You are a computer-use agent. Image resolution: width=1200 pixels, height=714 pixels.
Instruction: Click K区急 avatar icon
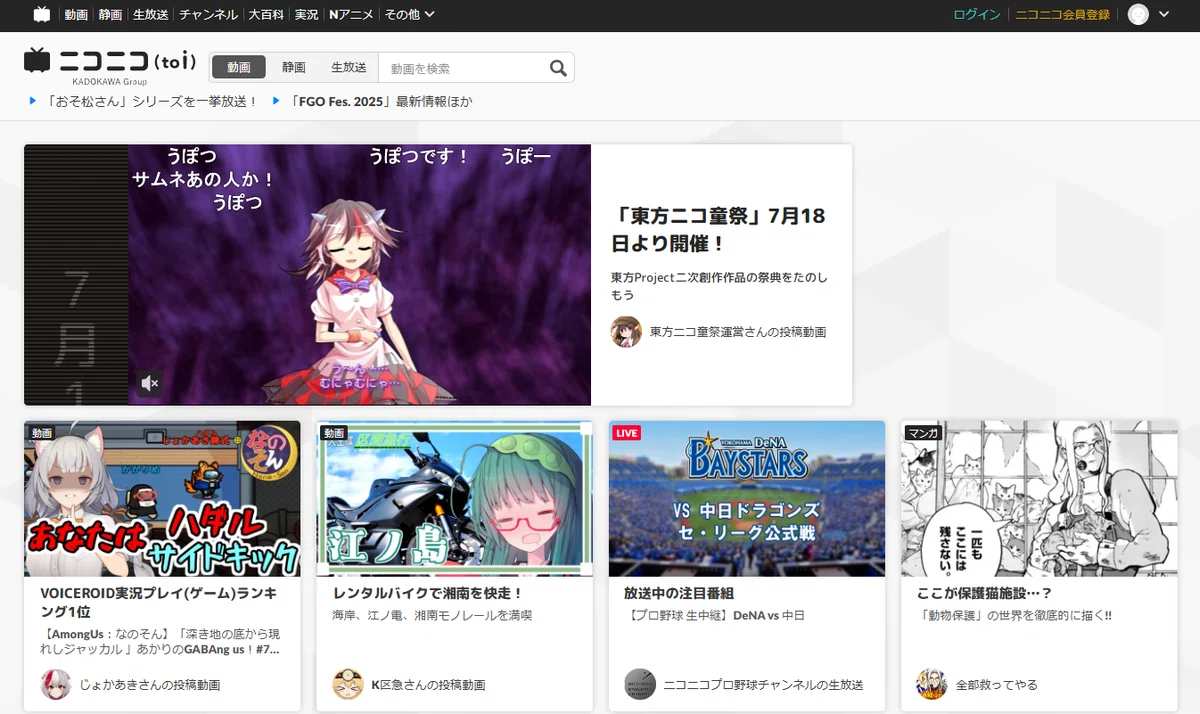point(348,685)
